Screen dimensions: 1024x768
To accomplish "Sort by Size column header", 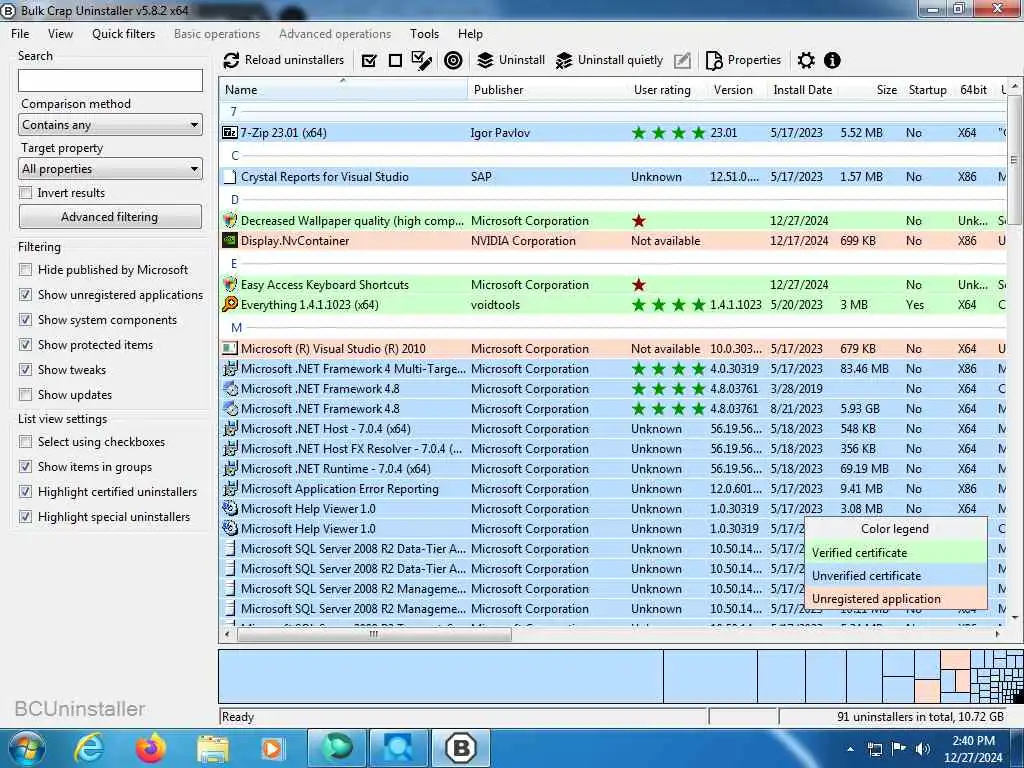I will tap(870, 89).
